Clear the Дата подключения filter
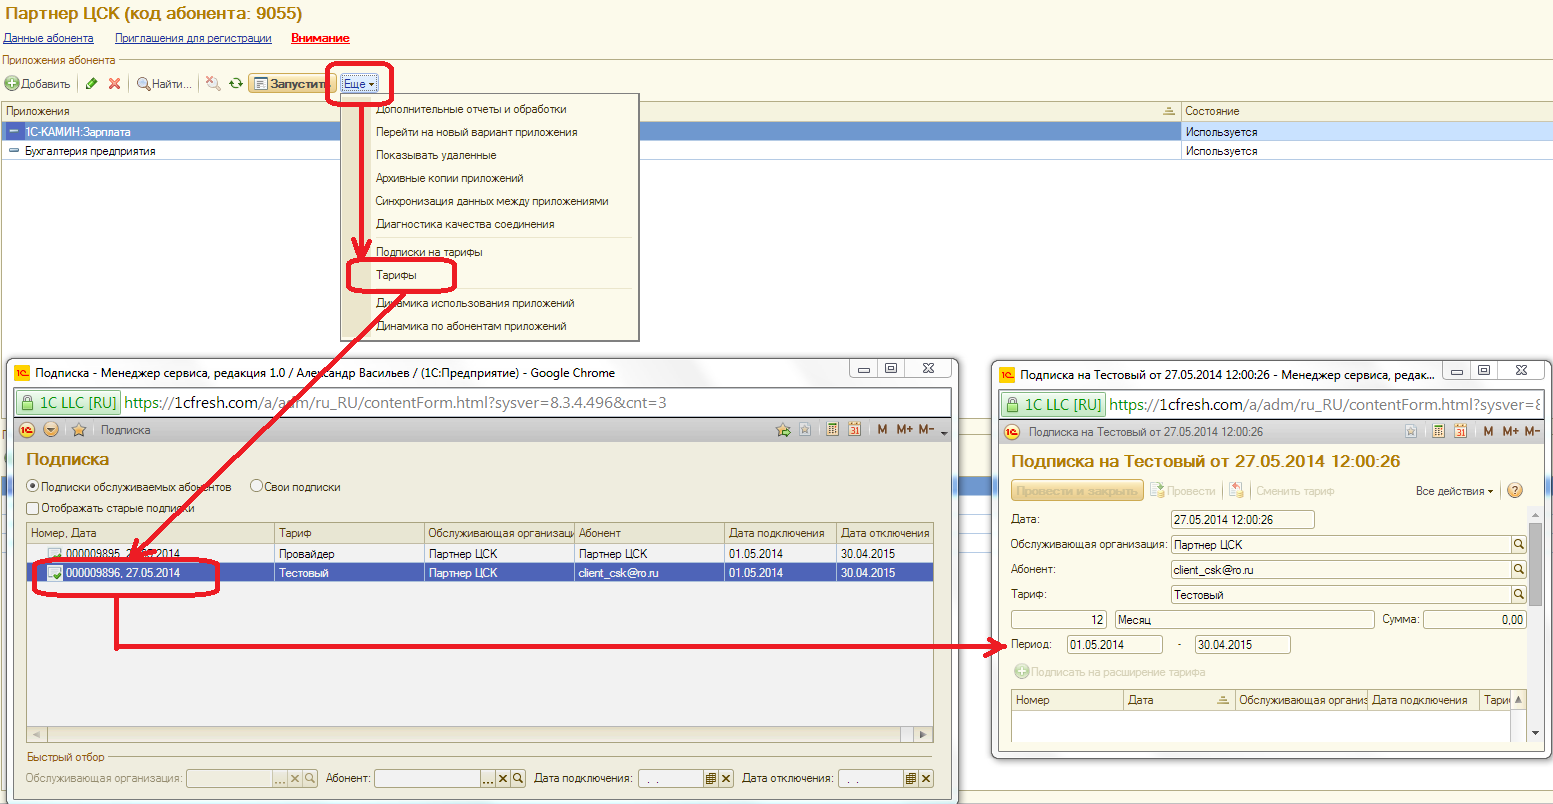This screenshot has height=804, width=1553. pos(726,778)
